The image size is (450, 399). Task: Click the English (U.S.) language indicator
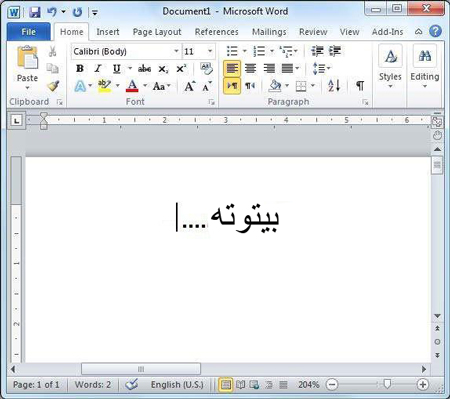pyautogui.click(x=177, y=385)
